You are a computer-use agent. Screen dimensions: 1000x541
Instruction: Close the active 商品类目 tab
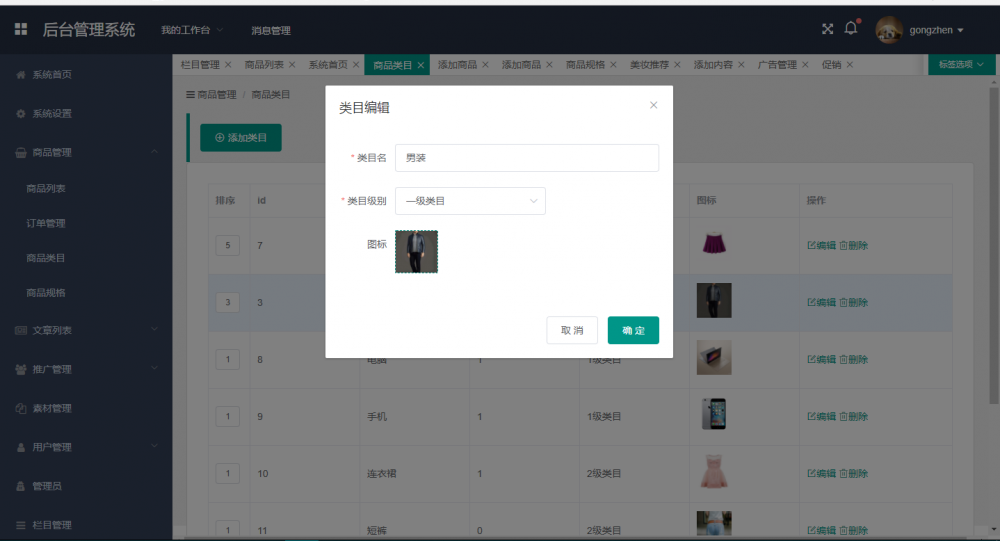tap(420, 65)
